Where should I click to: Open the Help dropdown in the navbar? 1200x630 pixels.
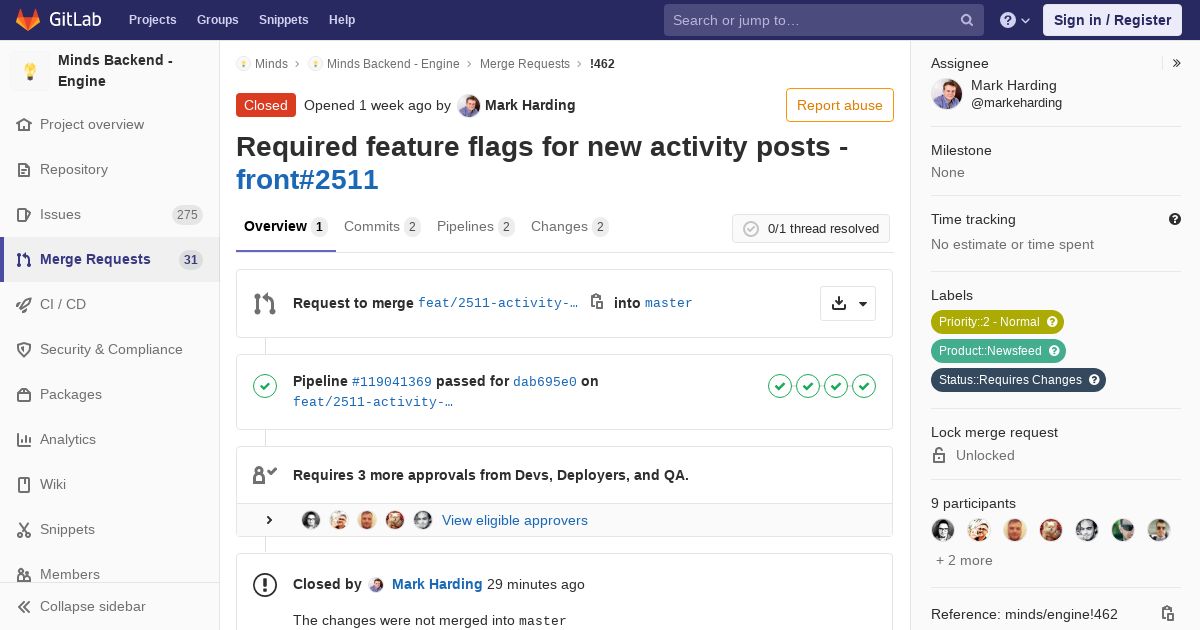tap(1015, 20)
